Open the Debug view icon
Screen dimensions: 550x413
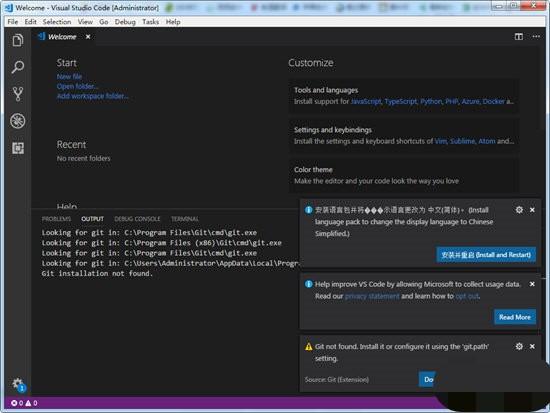point(18,121)
